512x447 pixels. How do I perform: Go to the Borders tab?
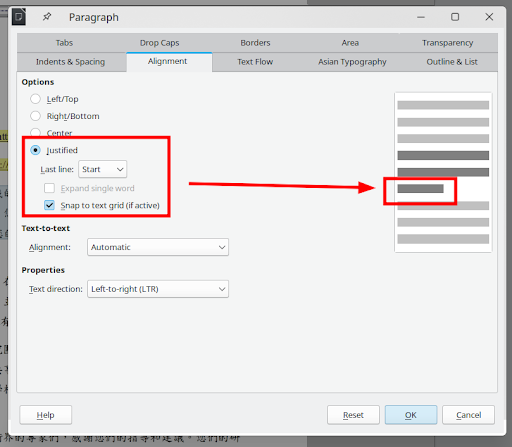pos(255,43)
